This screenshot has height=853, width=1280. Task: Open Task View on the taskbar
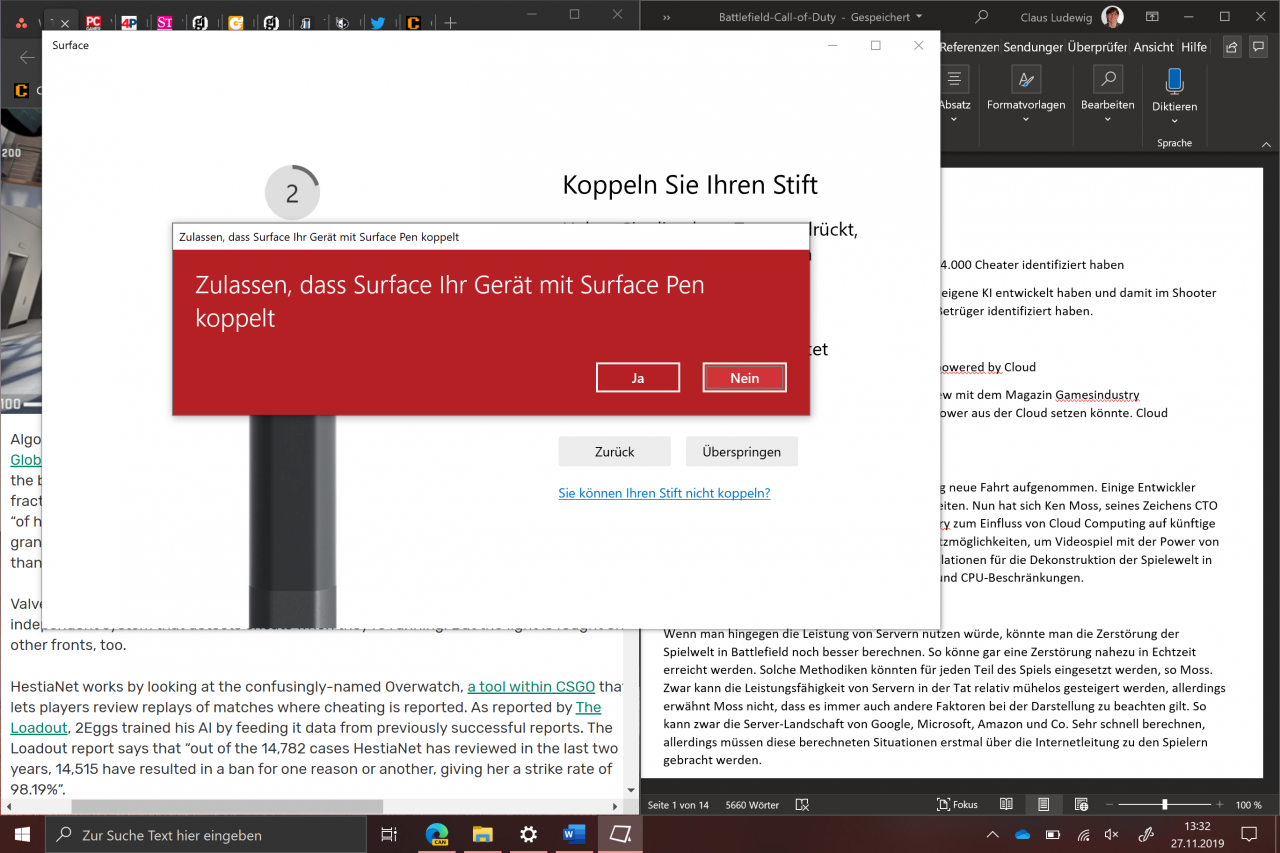(x=390, y=834)
